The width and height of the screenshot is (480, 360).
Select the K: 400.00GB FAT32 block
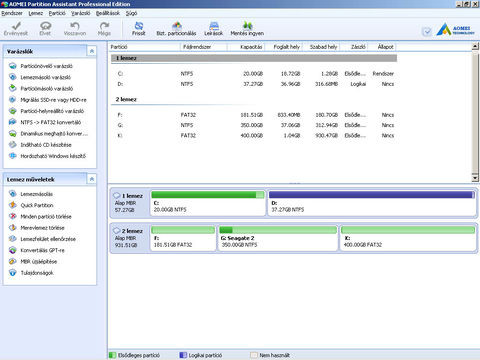click(x=408, y=238)
